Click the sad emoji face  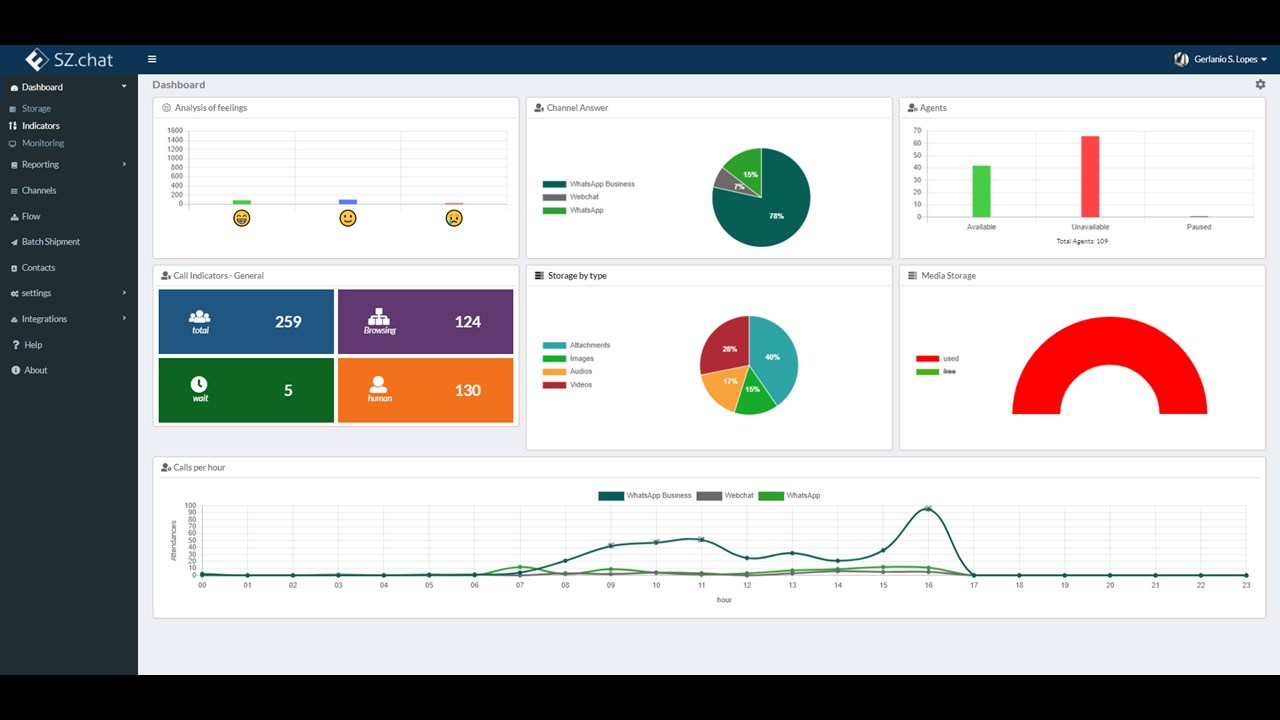pyautogui.click(x=454, y=218)
